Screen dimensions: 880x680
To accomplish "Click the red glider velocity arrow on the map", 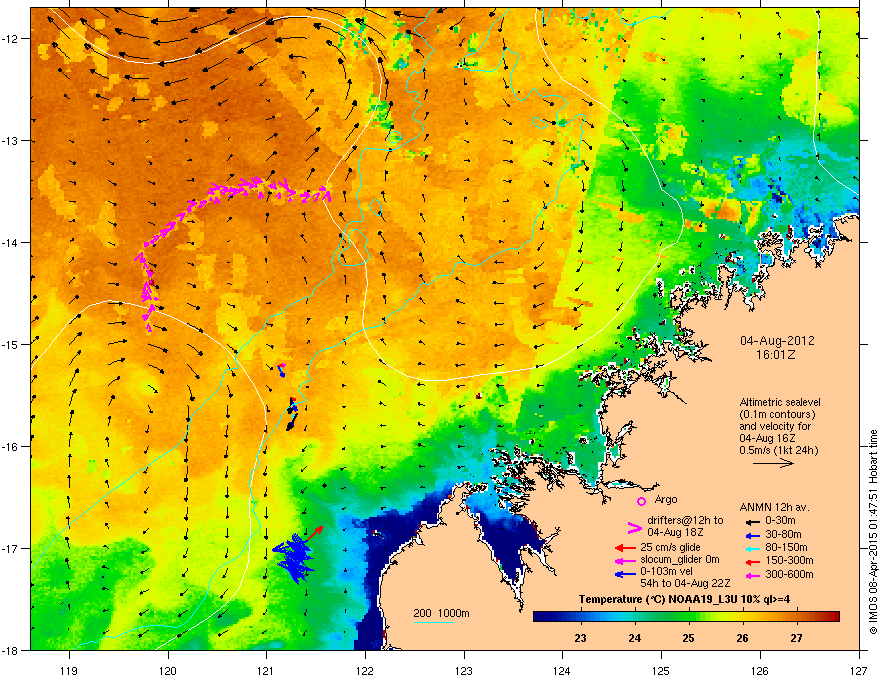I will (x=315, y=533).
